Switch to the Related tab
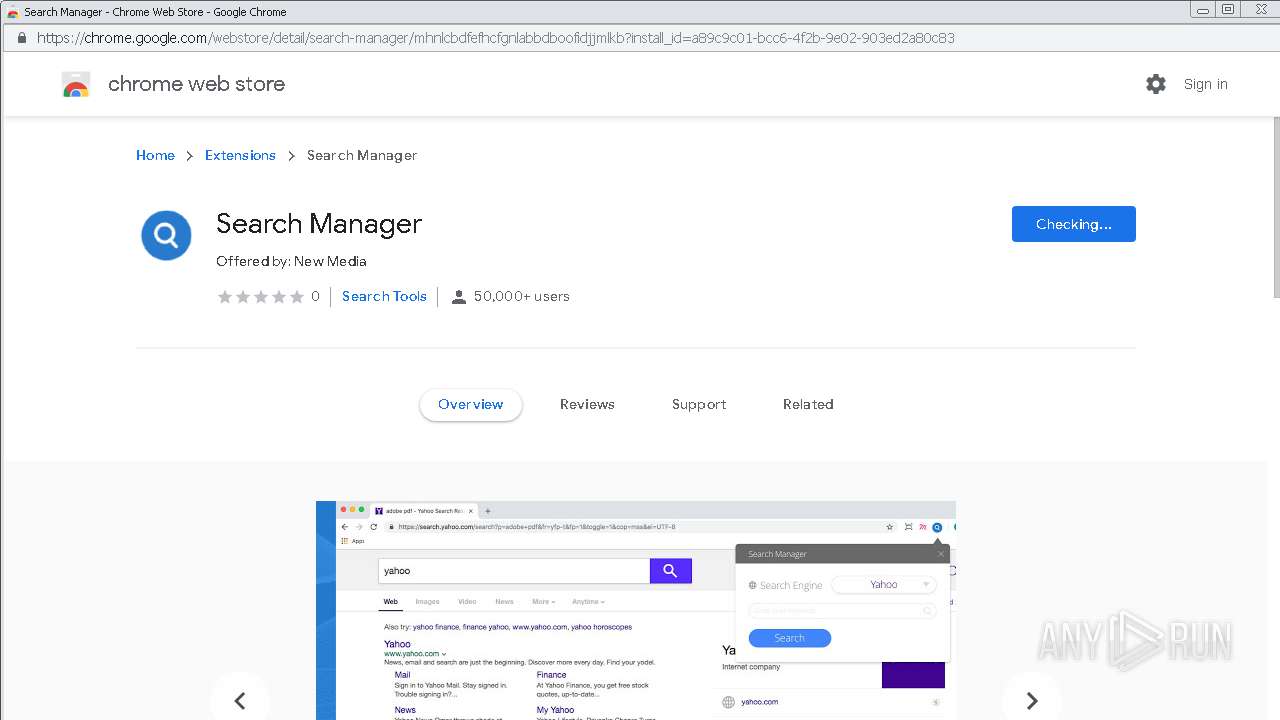 point(808,404)
